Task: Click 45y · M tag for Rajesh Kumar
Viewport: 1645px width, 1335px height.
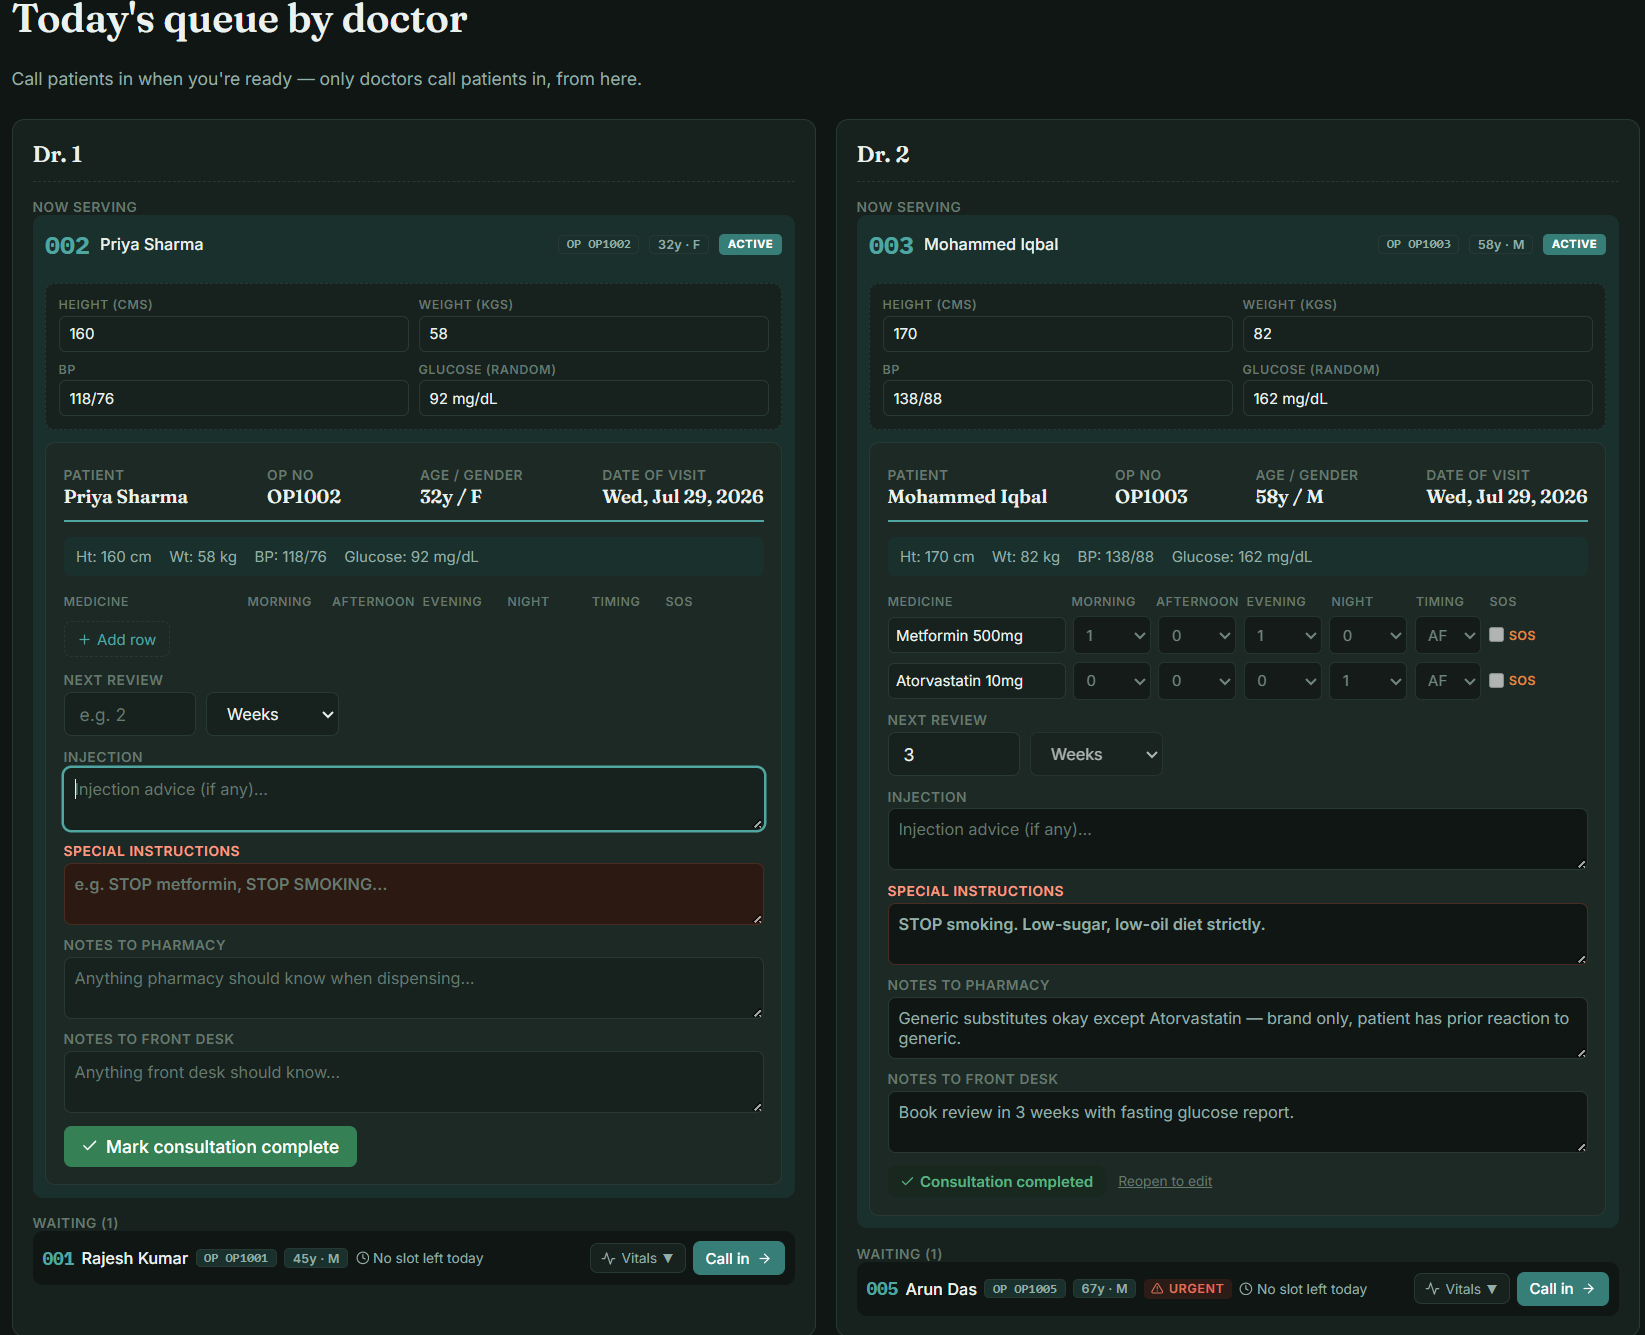Action: pyautogui.click(x=316, y=1258)
